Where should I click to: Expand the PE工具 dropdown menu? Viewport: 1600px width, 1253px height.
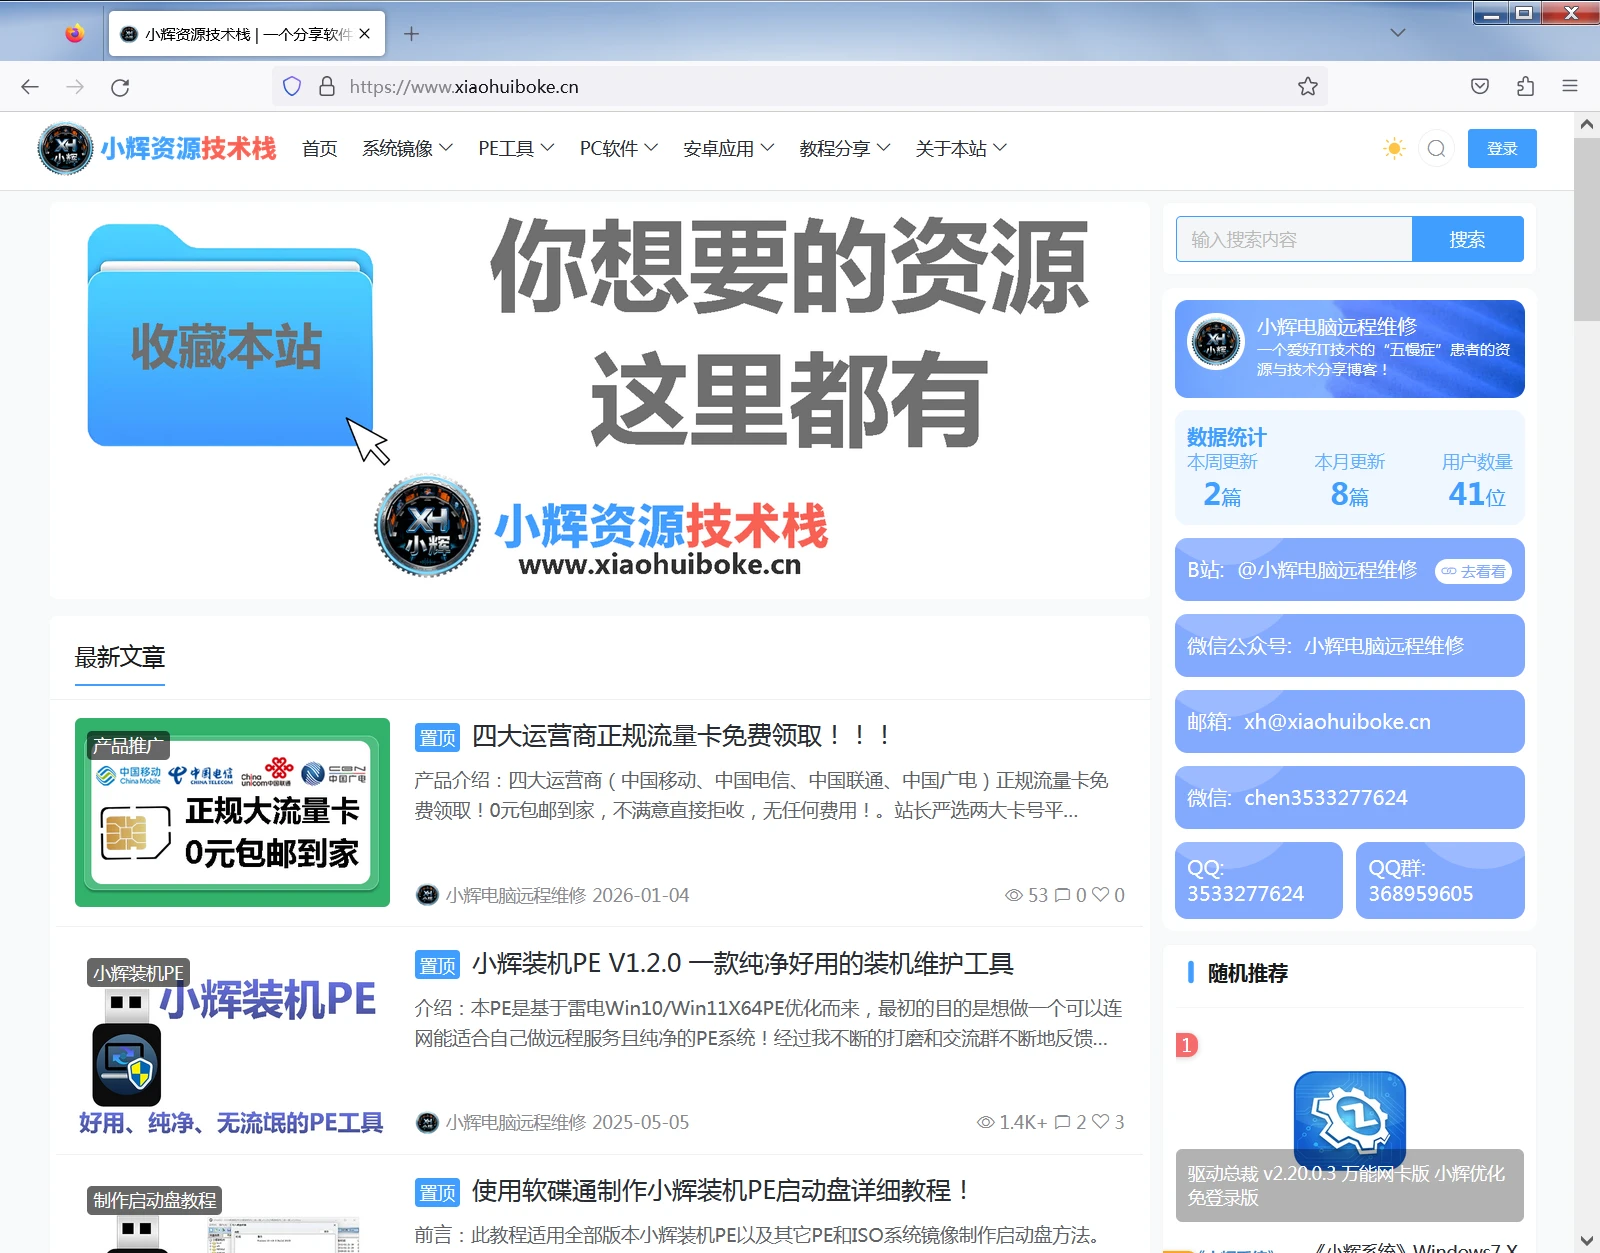(516, 149)
